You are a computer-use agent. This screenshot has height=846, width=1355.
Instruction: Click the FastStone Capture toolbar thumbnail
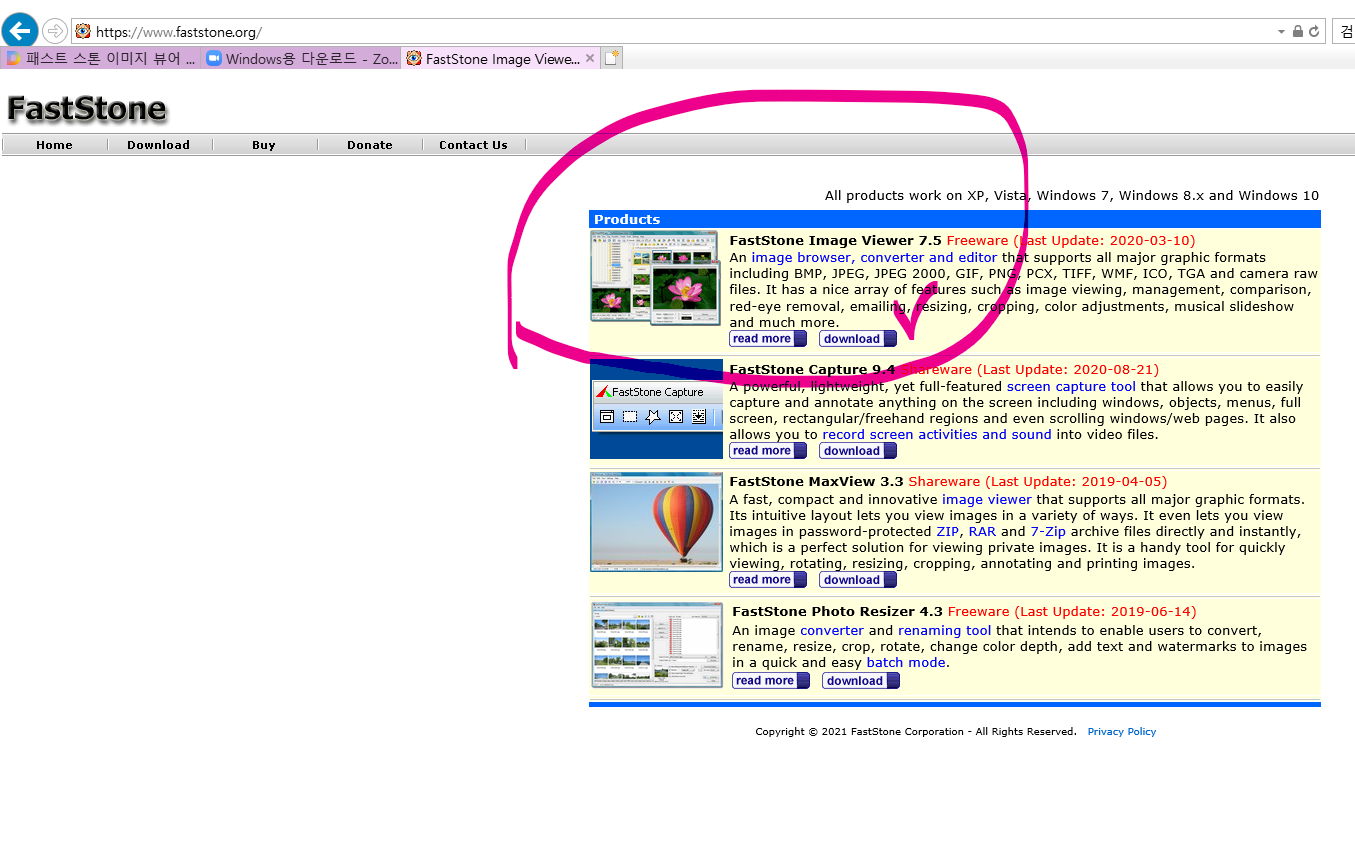click(656, 409)
